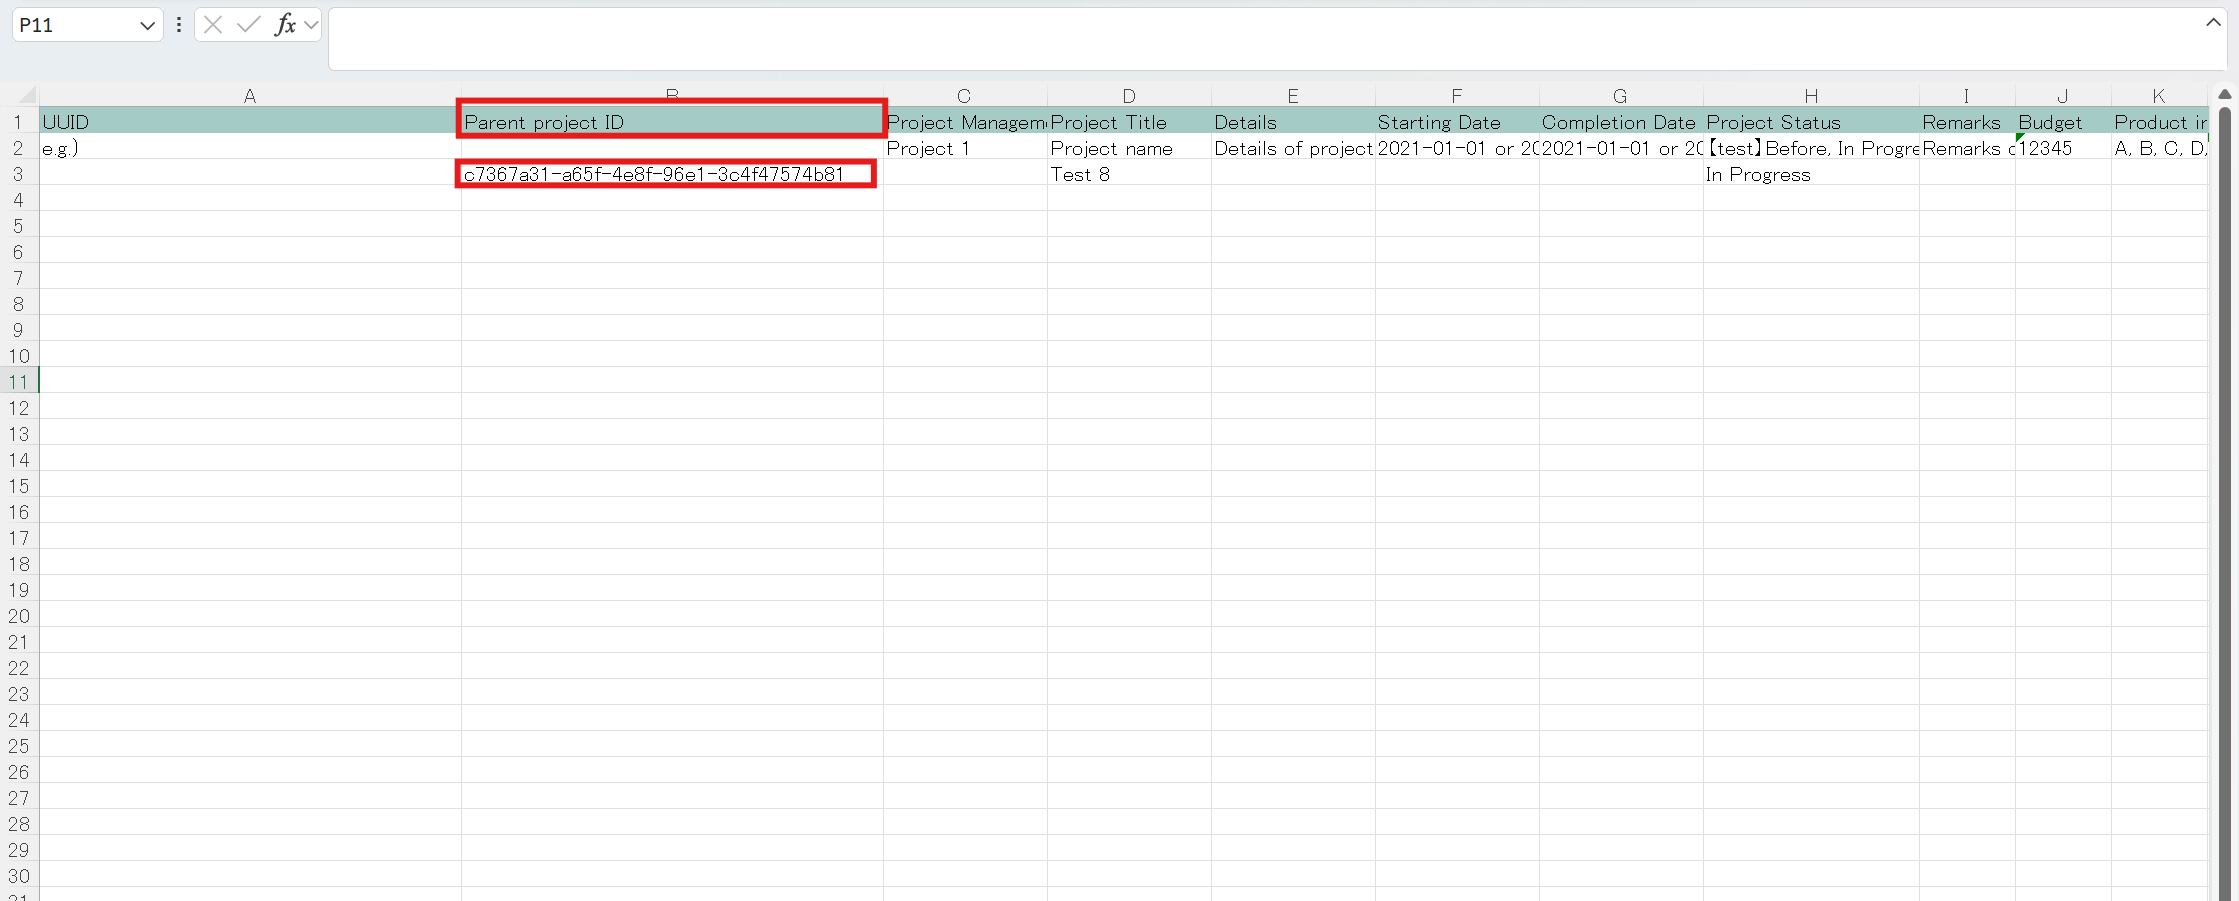Click the three-dot name box resize handle
The image size is (2239, 901).
(x=179, y=25)
